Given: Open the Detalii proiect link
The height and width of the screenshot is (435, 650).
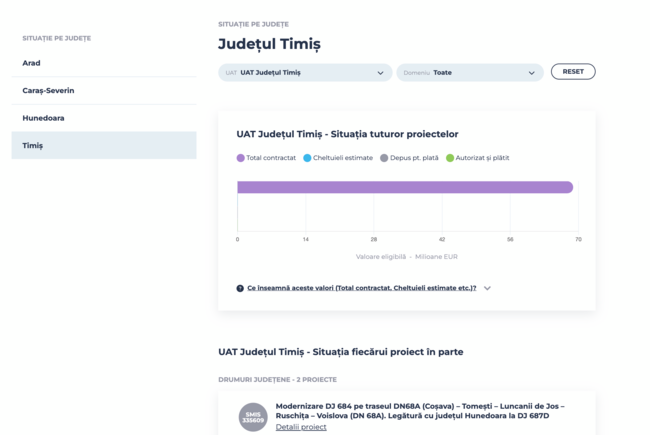Looking at the screenshot, I should pyautogui.click(x=301, y=427).
